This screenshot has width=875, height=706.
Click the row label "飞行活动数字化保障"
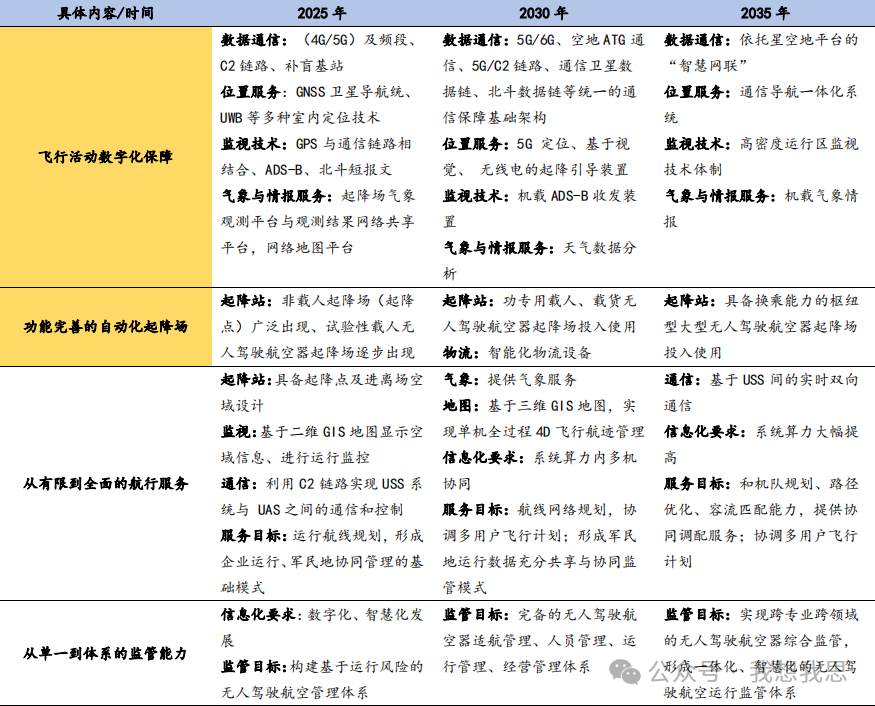tap(105, 157)
